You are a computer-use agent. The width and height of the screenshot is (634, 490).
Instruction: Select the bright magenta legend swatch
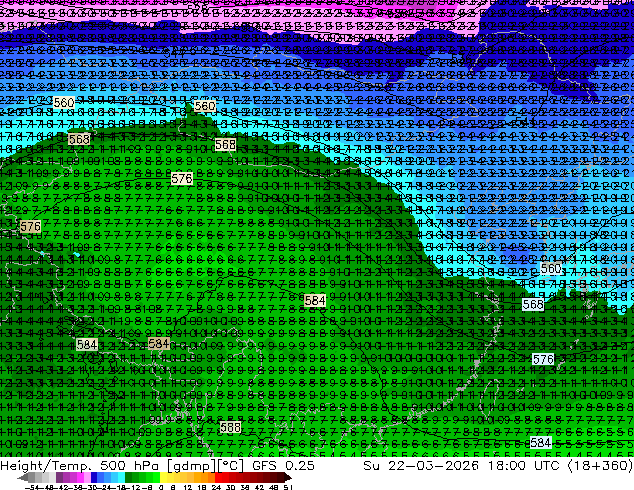[80, 478]
